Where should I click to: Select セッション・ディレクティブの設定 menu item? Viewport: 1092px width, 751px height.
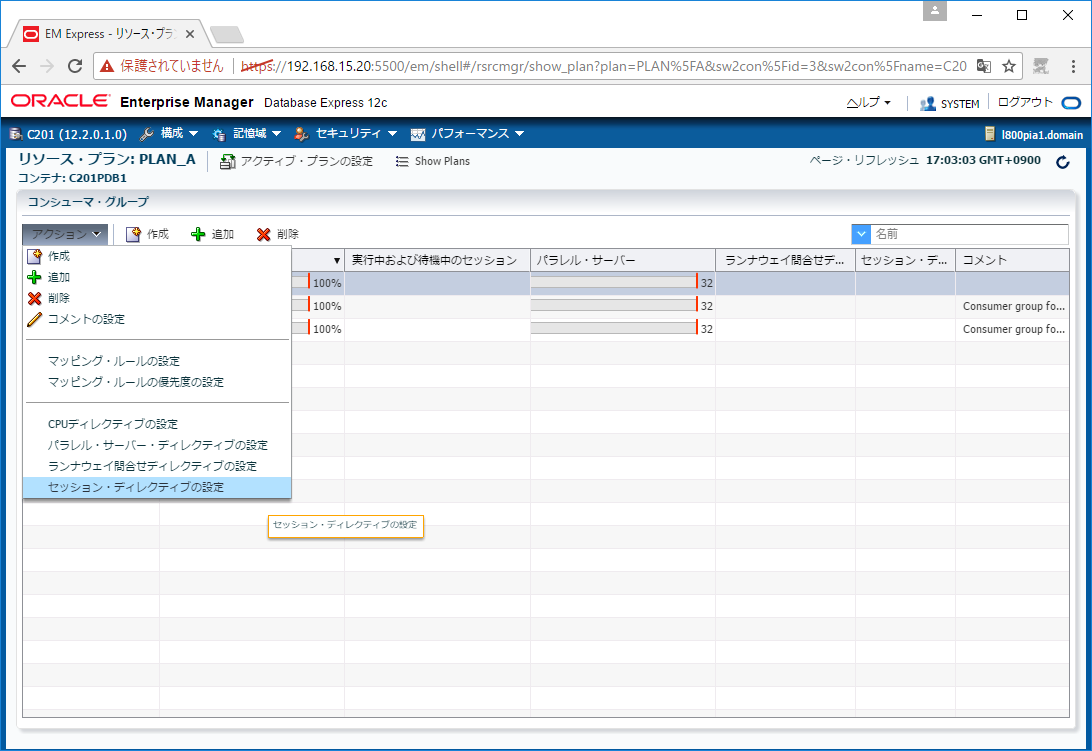tap(157, 487)
